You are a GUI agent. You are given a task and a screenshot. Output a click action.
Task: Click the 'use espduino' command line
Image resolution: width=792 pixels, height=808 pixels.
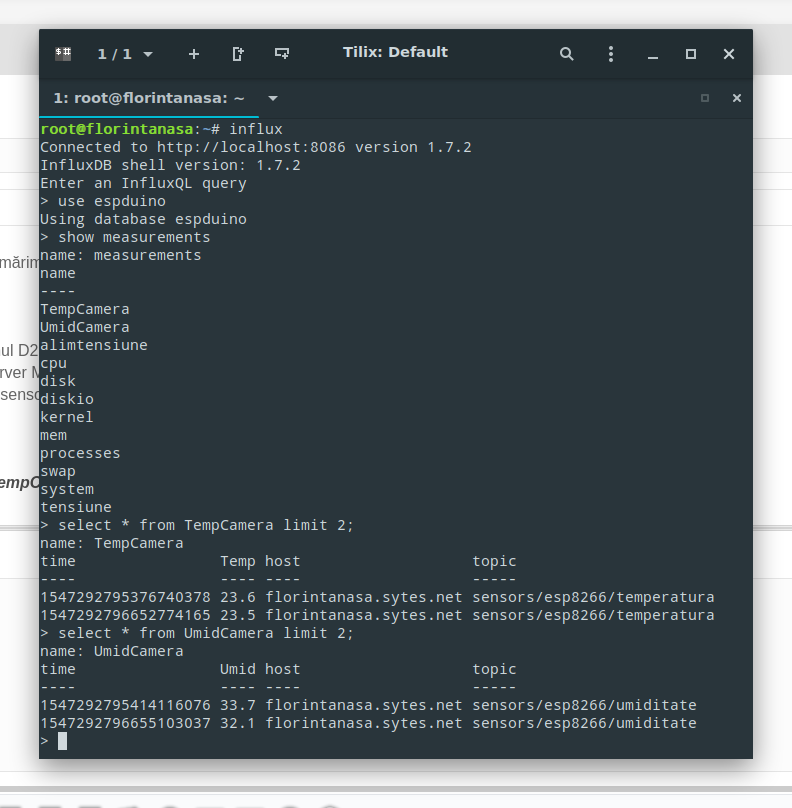point(103,201)
